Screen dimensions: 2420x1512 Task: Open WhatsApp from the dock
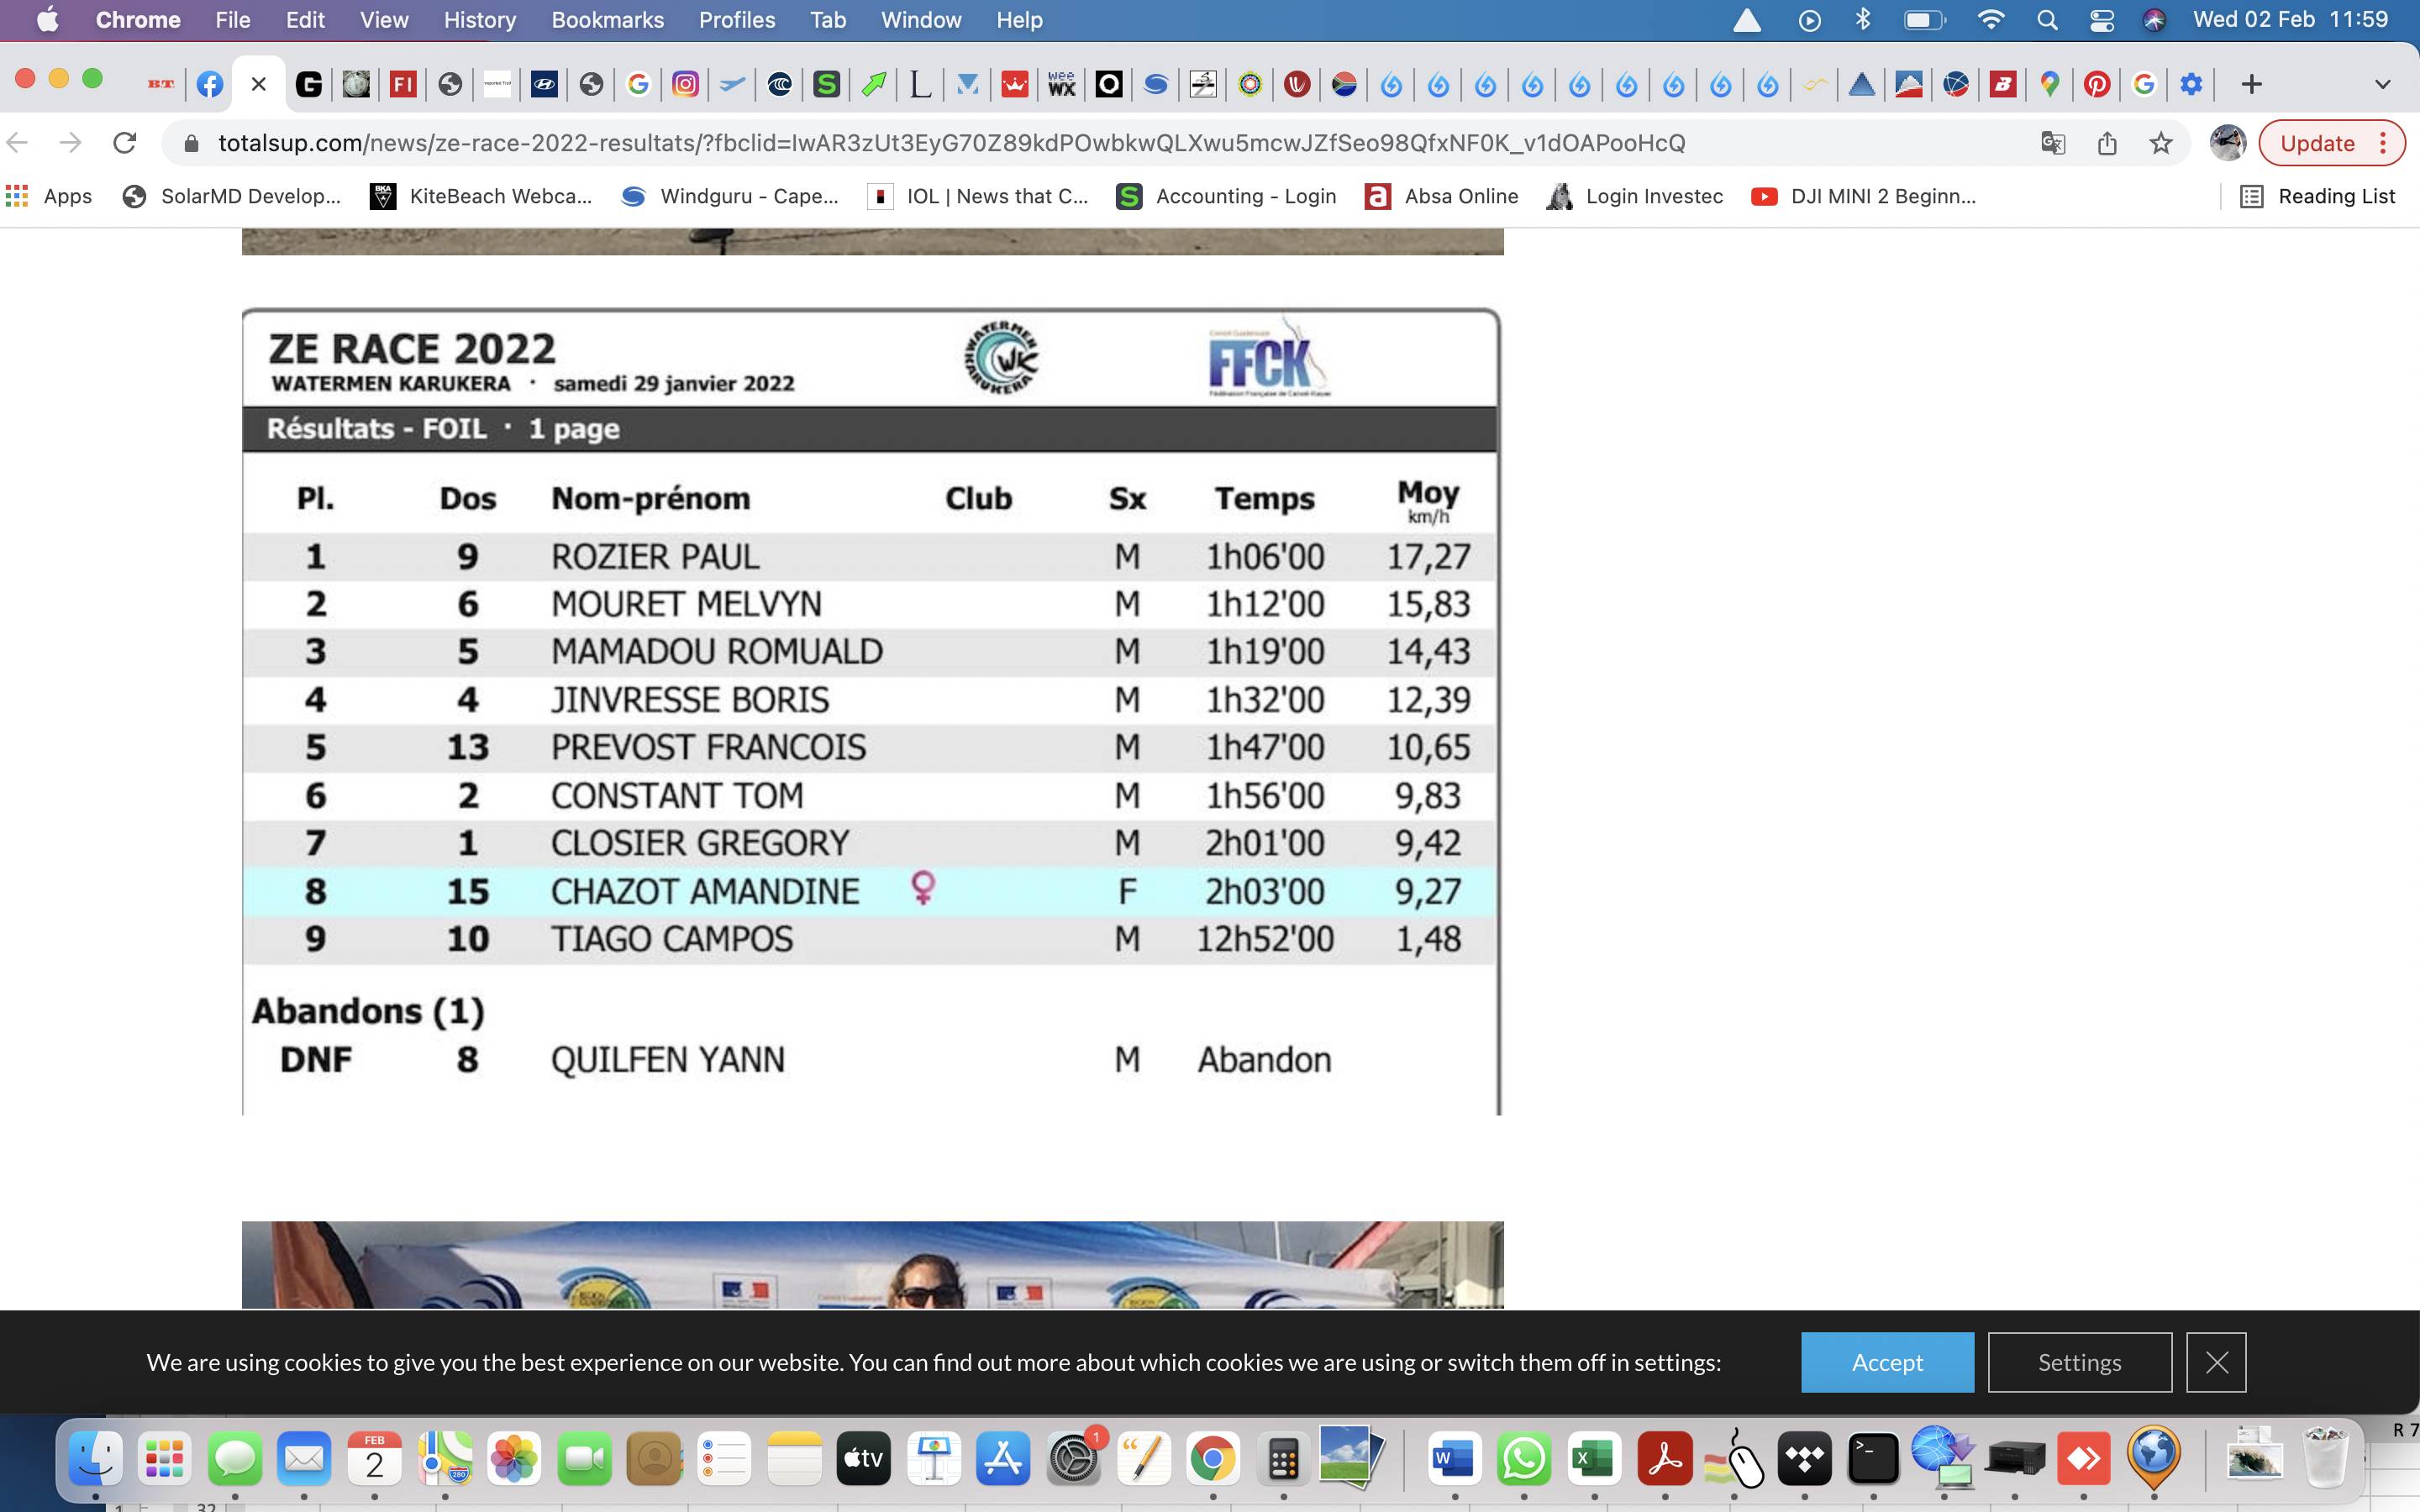[1523, 1458]
